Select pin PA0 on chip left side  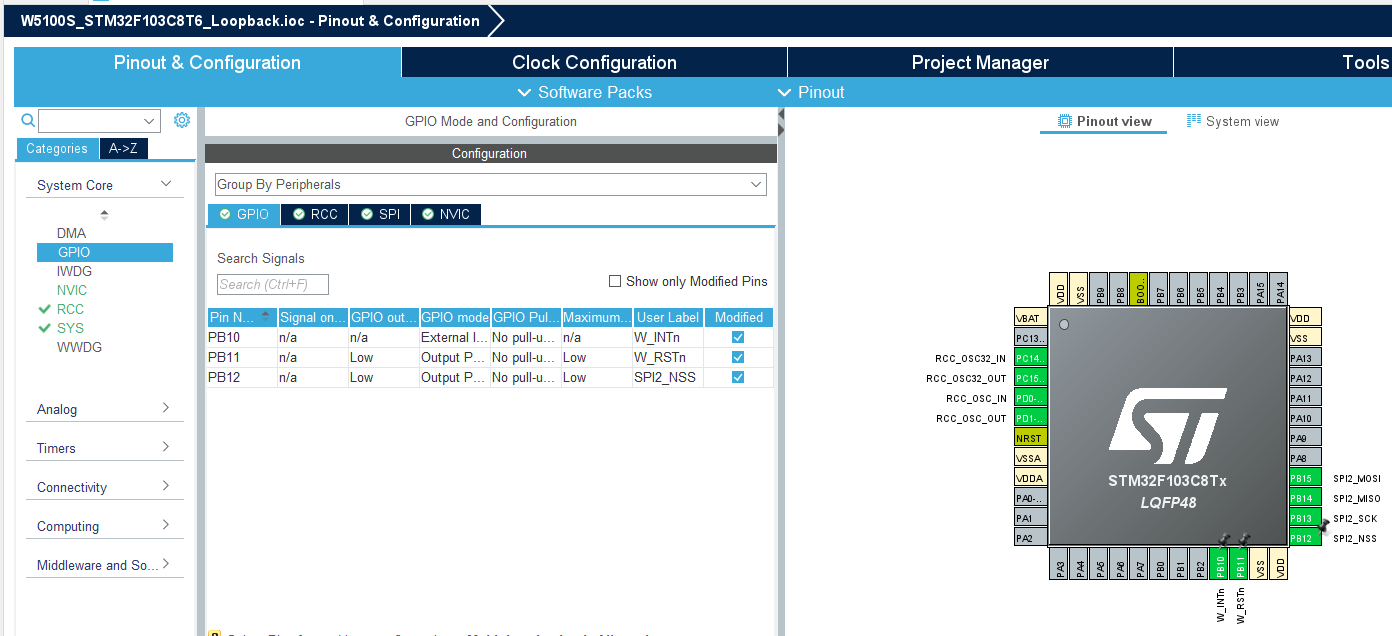pos(1030,498)
